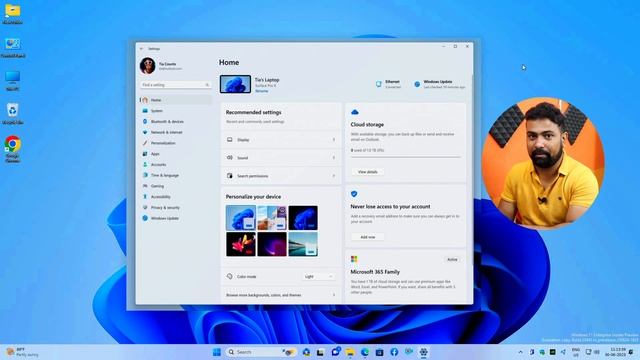Click the Microsoft 365 Family logo icon
The image size is (640, 360).
pos(354,259)
